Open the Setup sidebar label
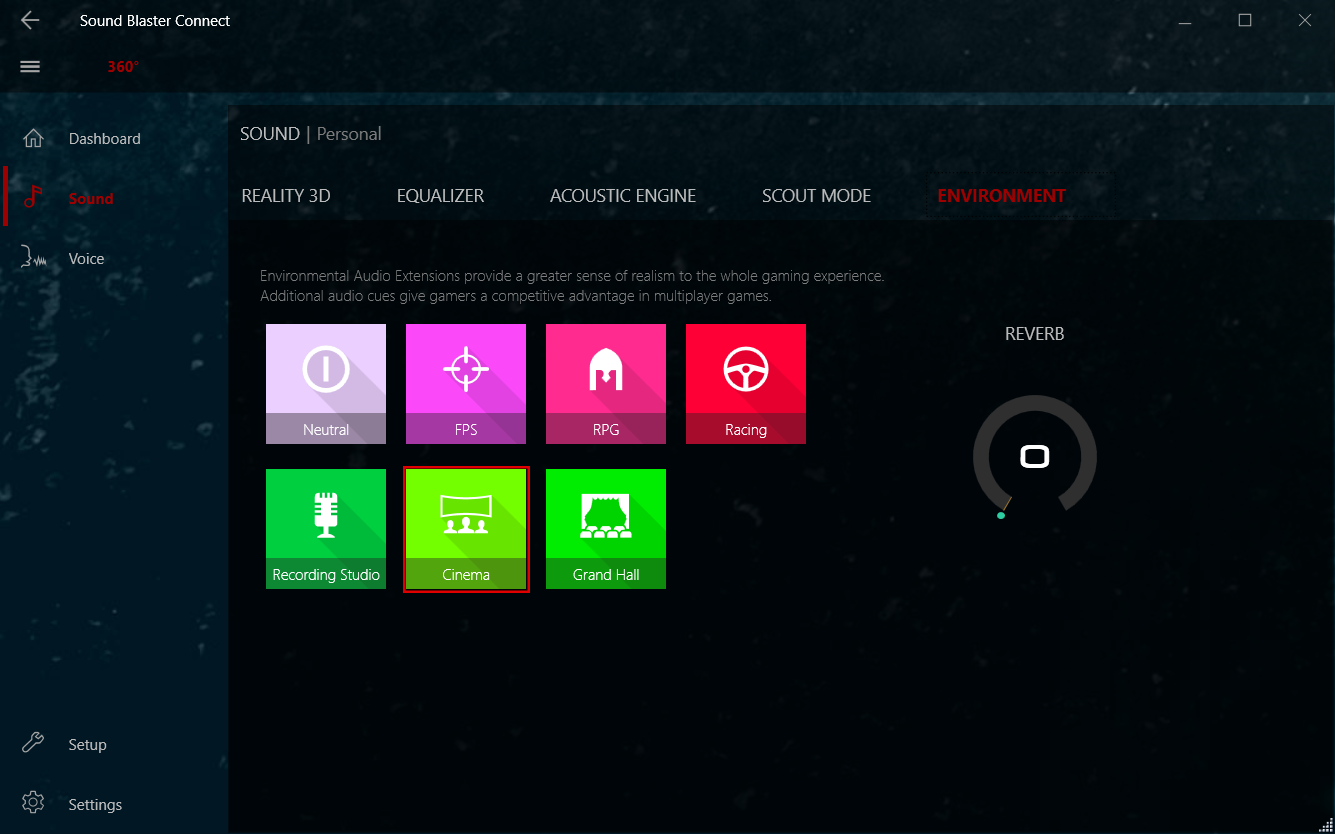The image size is (1335, 834). pyautogui.click(x=87, y=745)
